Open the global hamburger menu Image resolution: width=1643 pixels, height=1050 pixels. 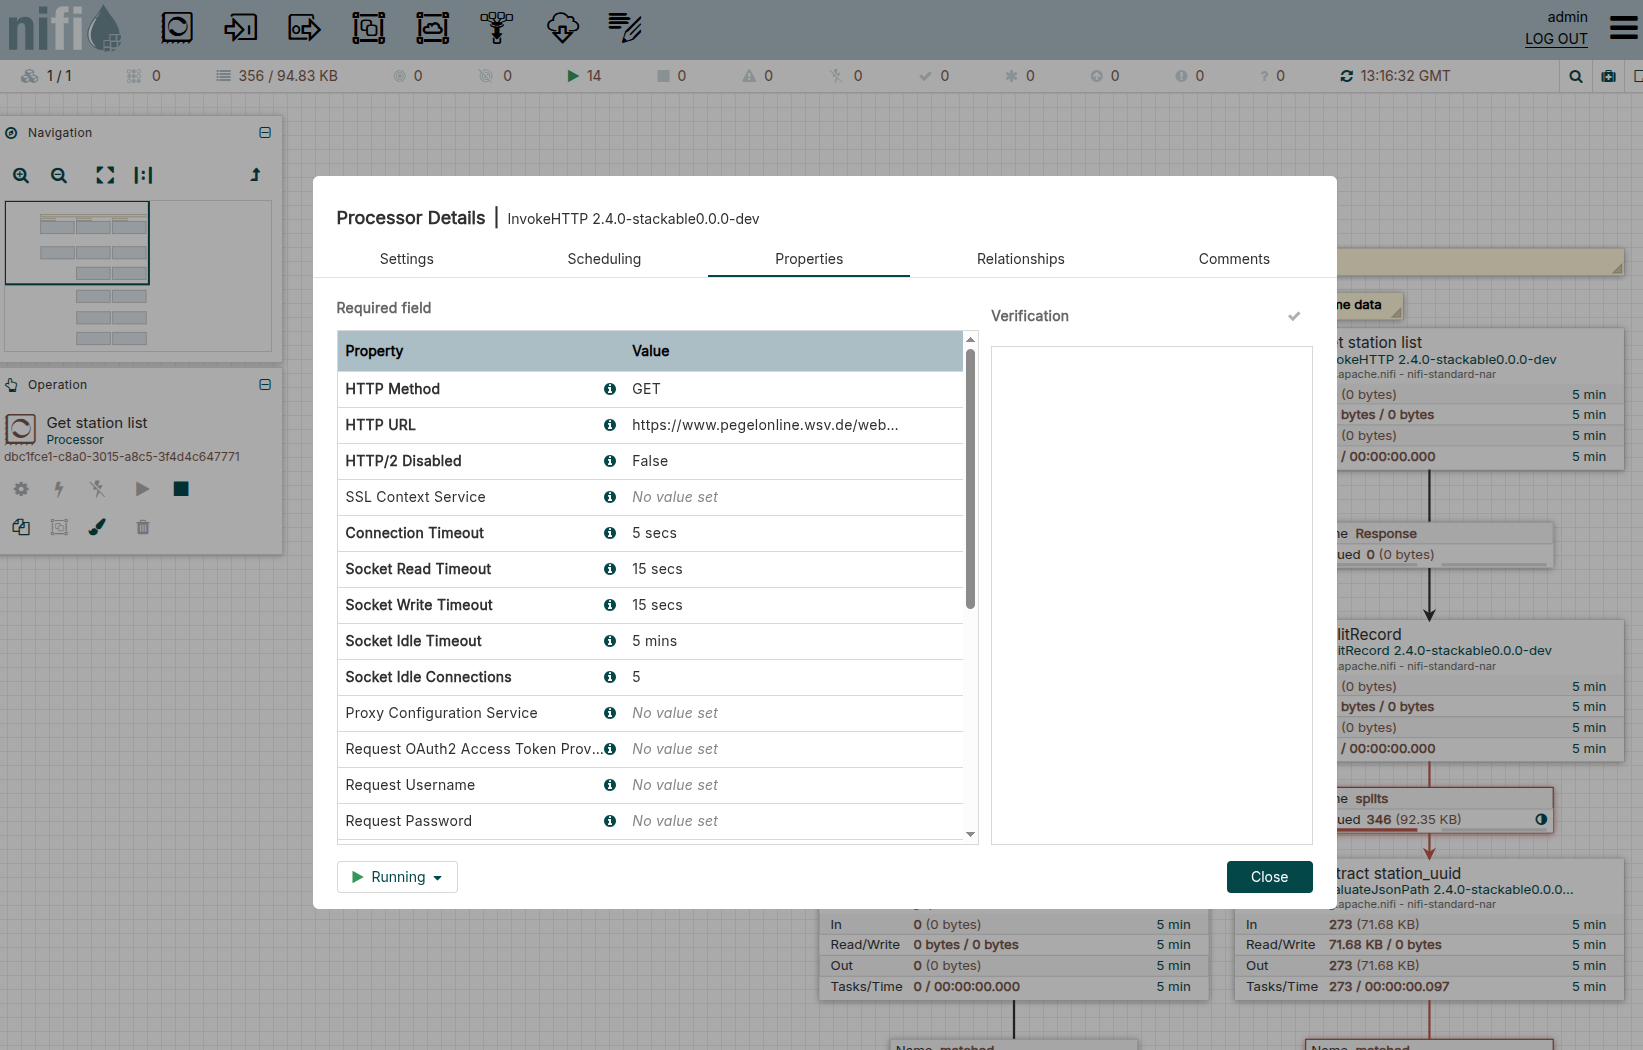point(1623,27)
